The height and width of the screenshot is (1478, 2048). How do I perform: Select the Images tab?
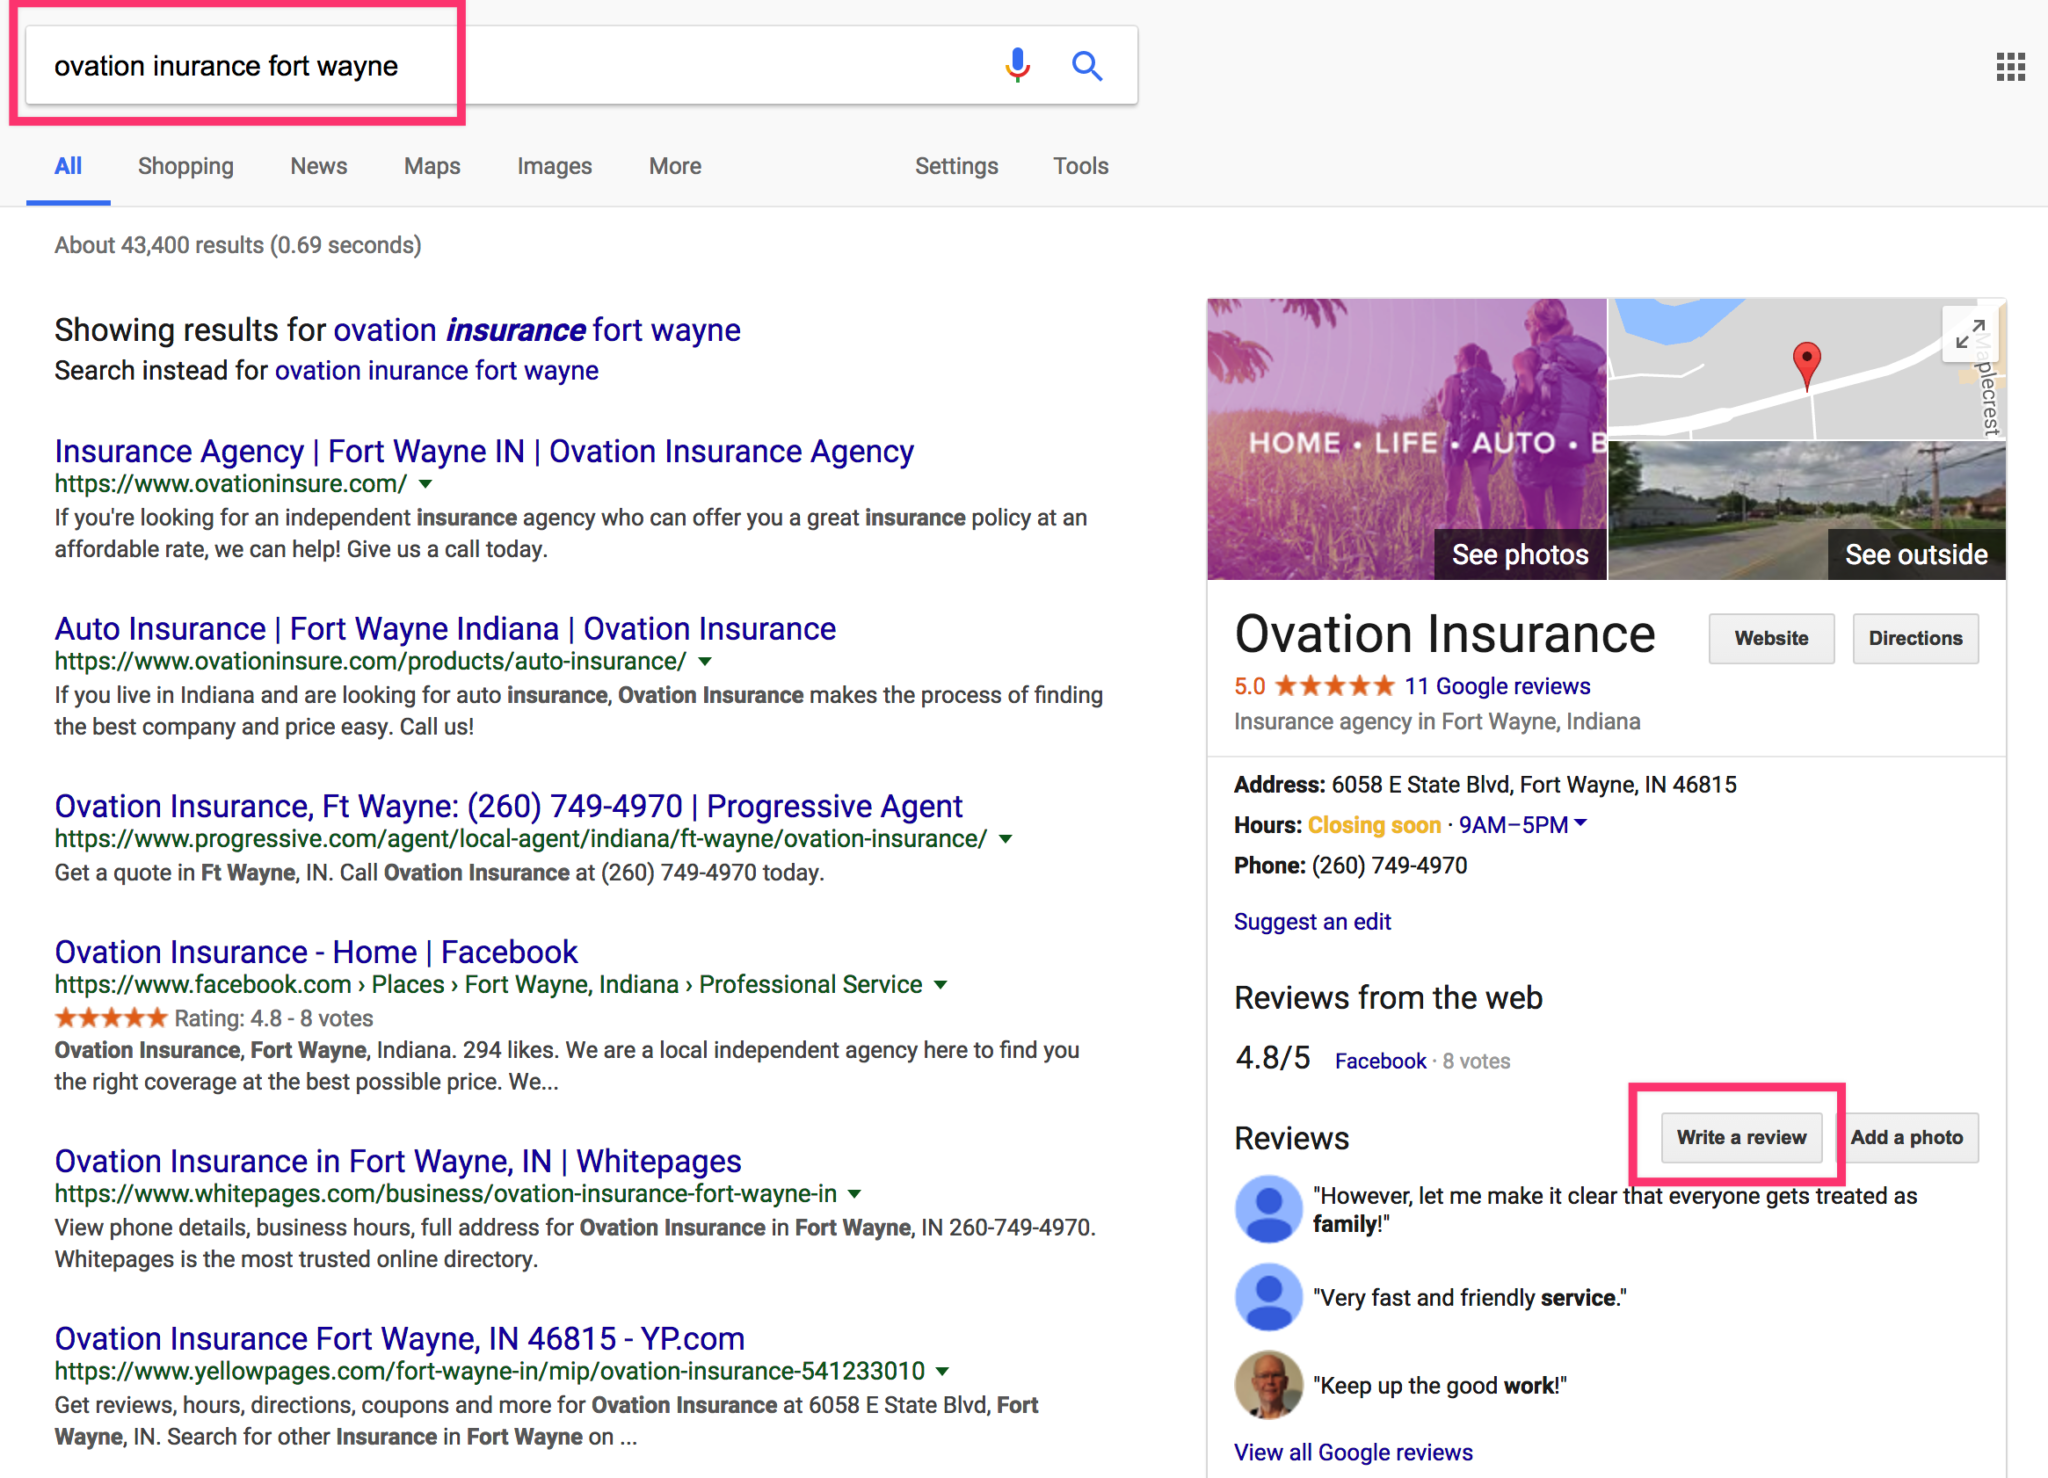554,166
